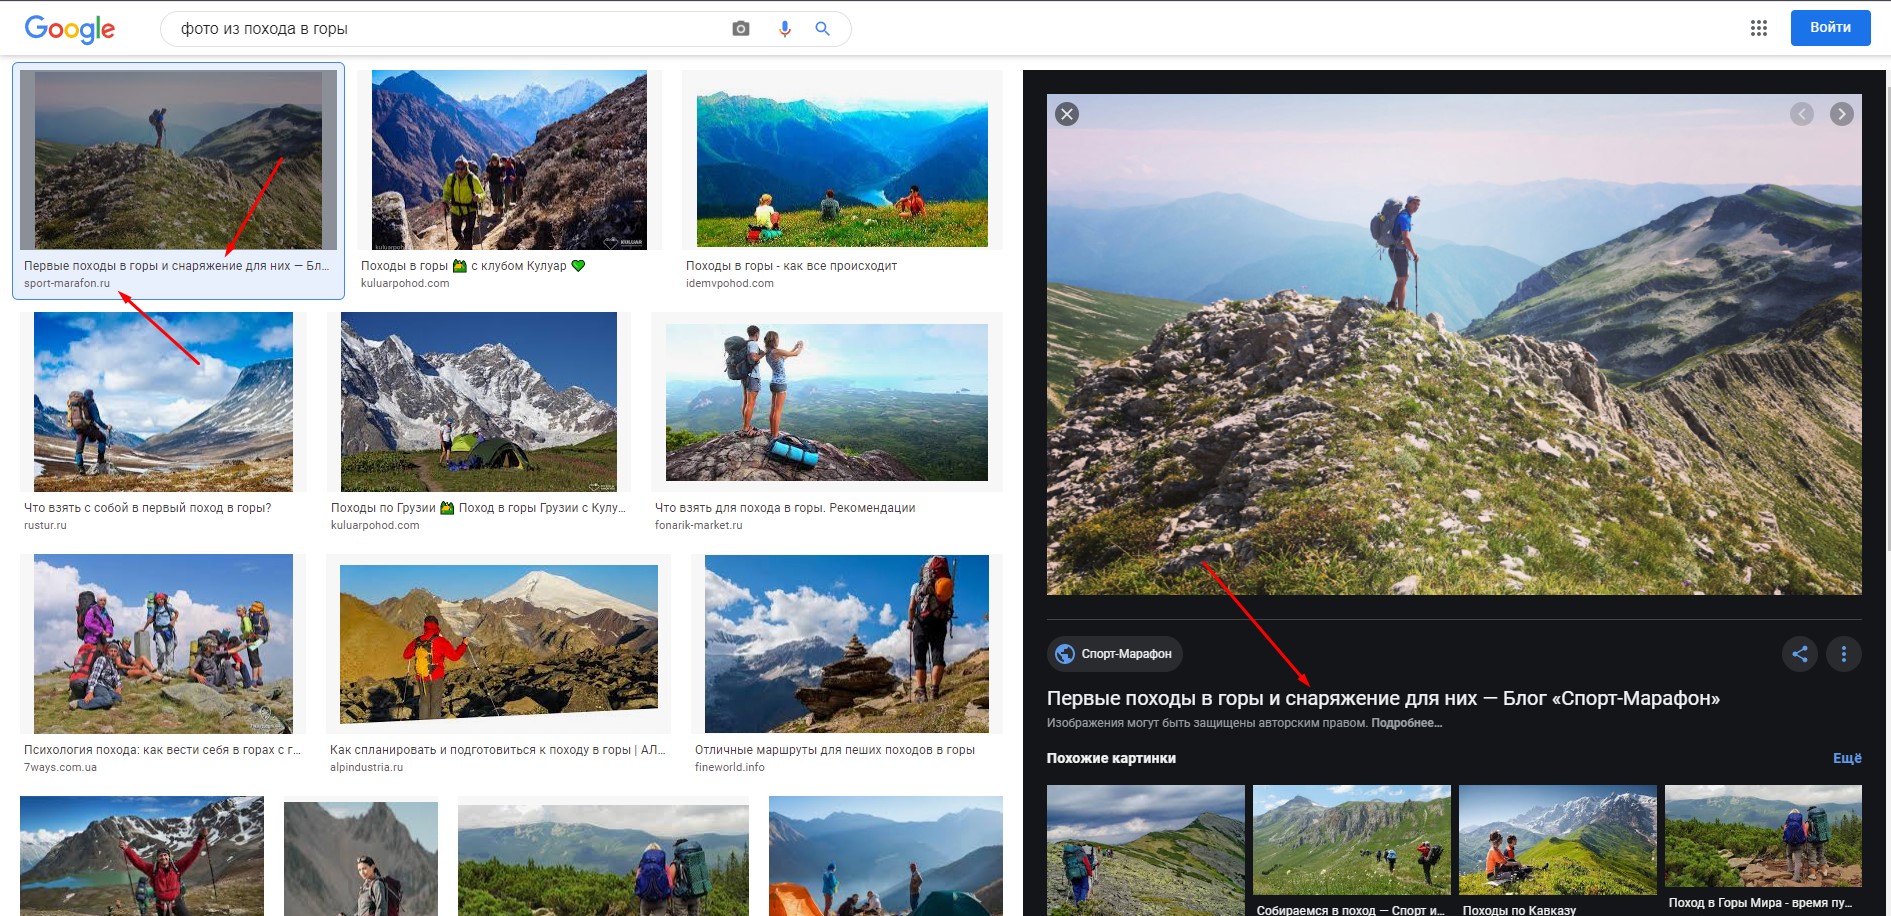Select the Кулуар club hikers thumbnail

click(x=509, y=160)
